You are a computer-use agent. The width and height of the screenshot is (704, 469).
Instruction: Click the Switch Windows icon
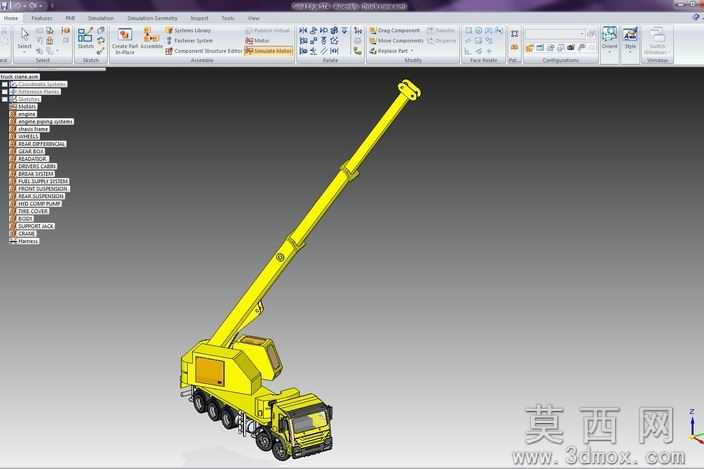[657, 35]
